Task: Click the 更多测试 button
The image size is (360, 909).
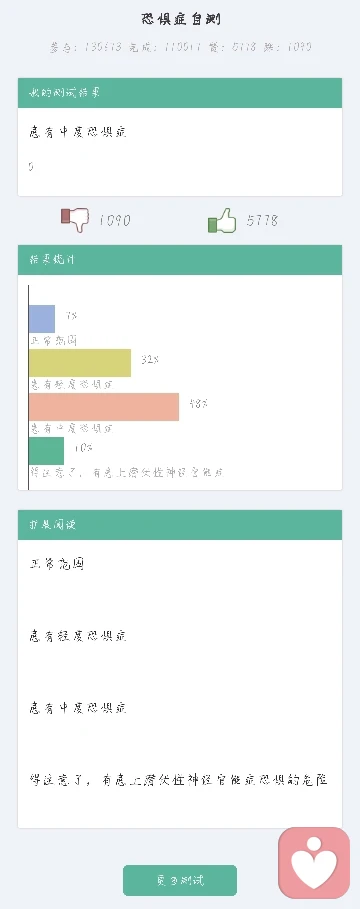Action: click(180, 881)
